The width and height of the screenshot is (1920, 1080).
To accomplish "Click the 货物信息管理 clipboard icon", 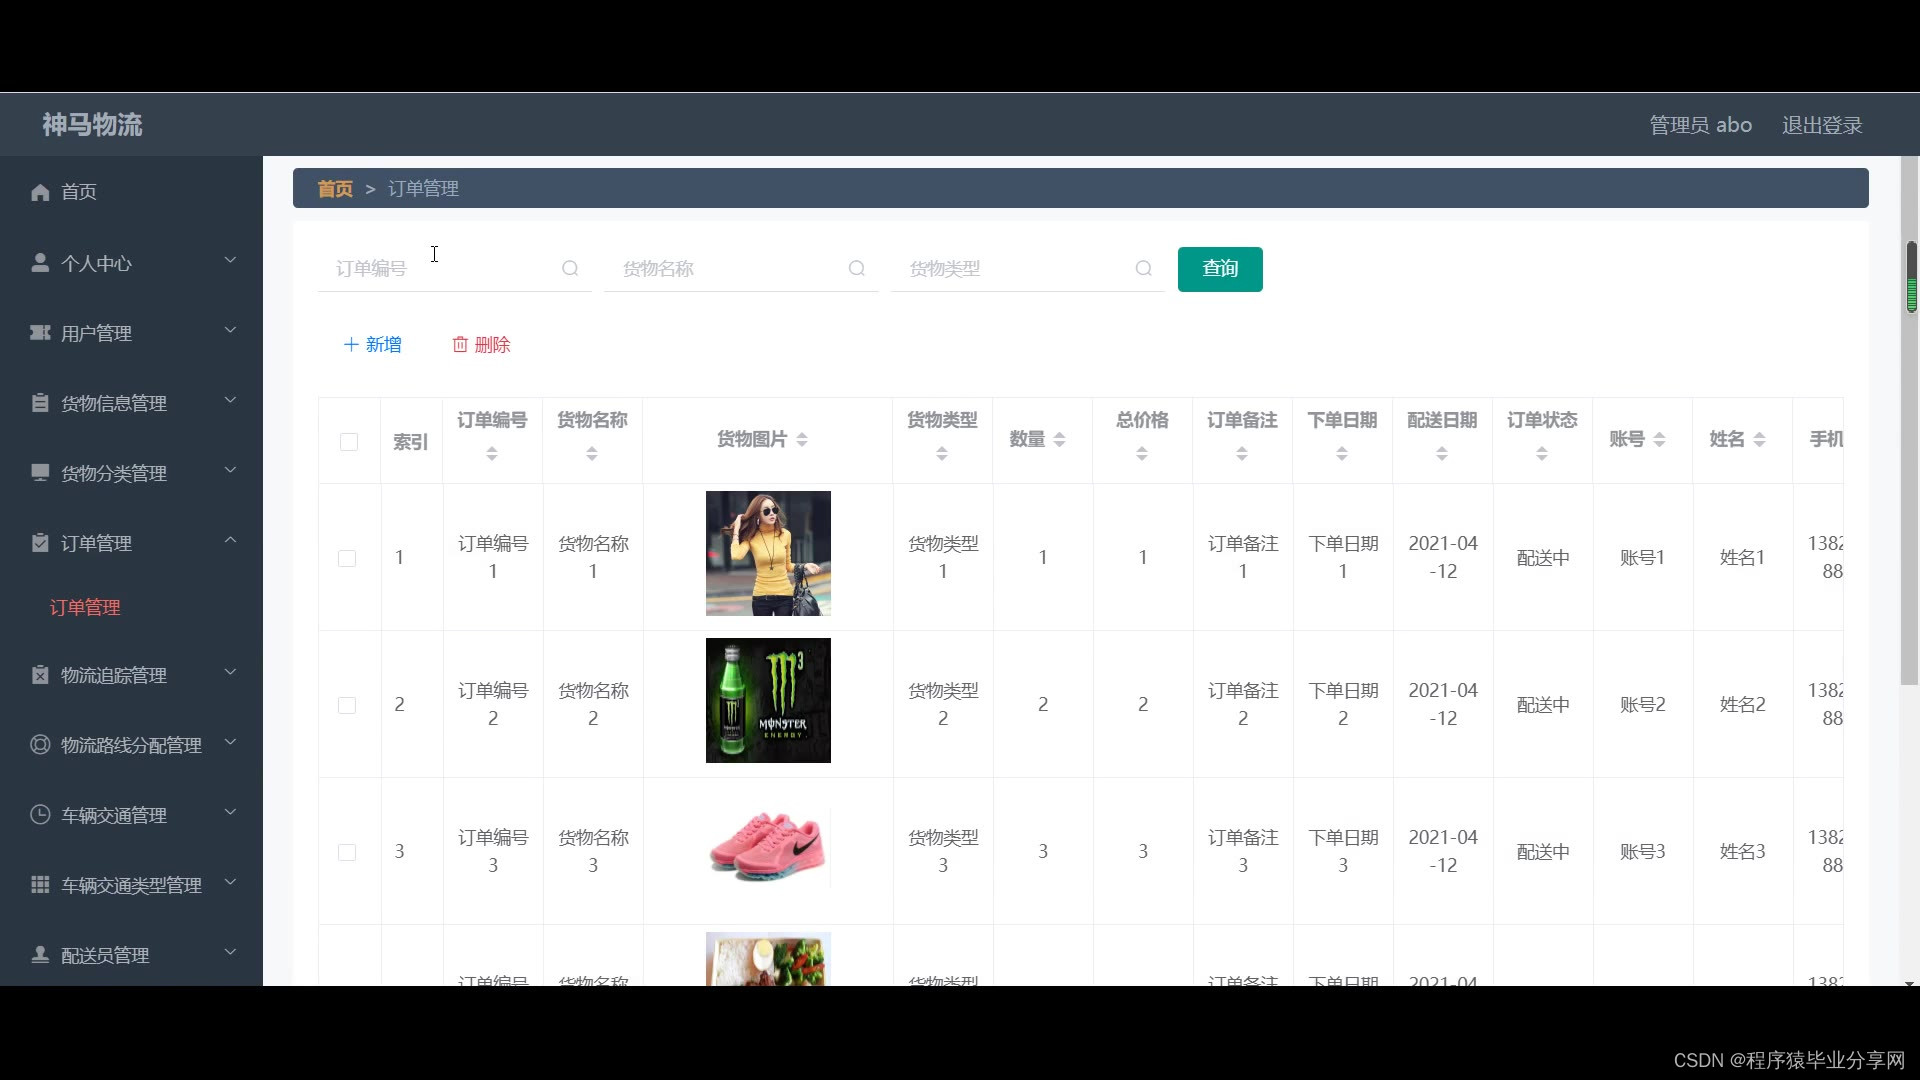I will [x=40, y=403].
